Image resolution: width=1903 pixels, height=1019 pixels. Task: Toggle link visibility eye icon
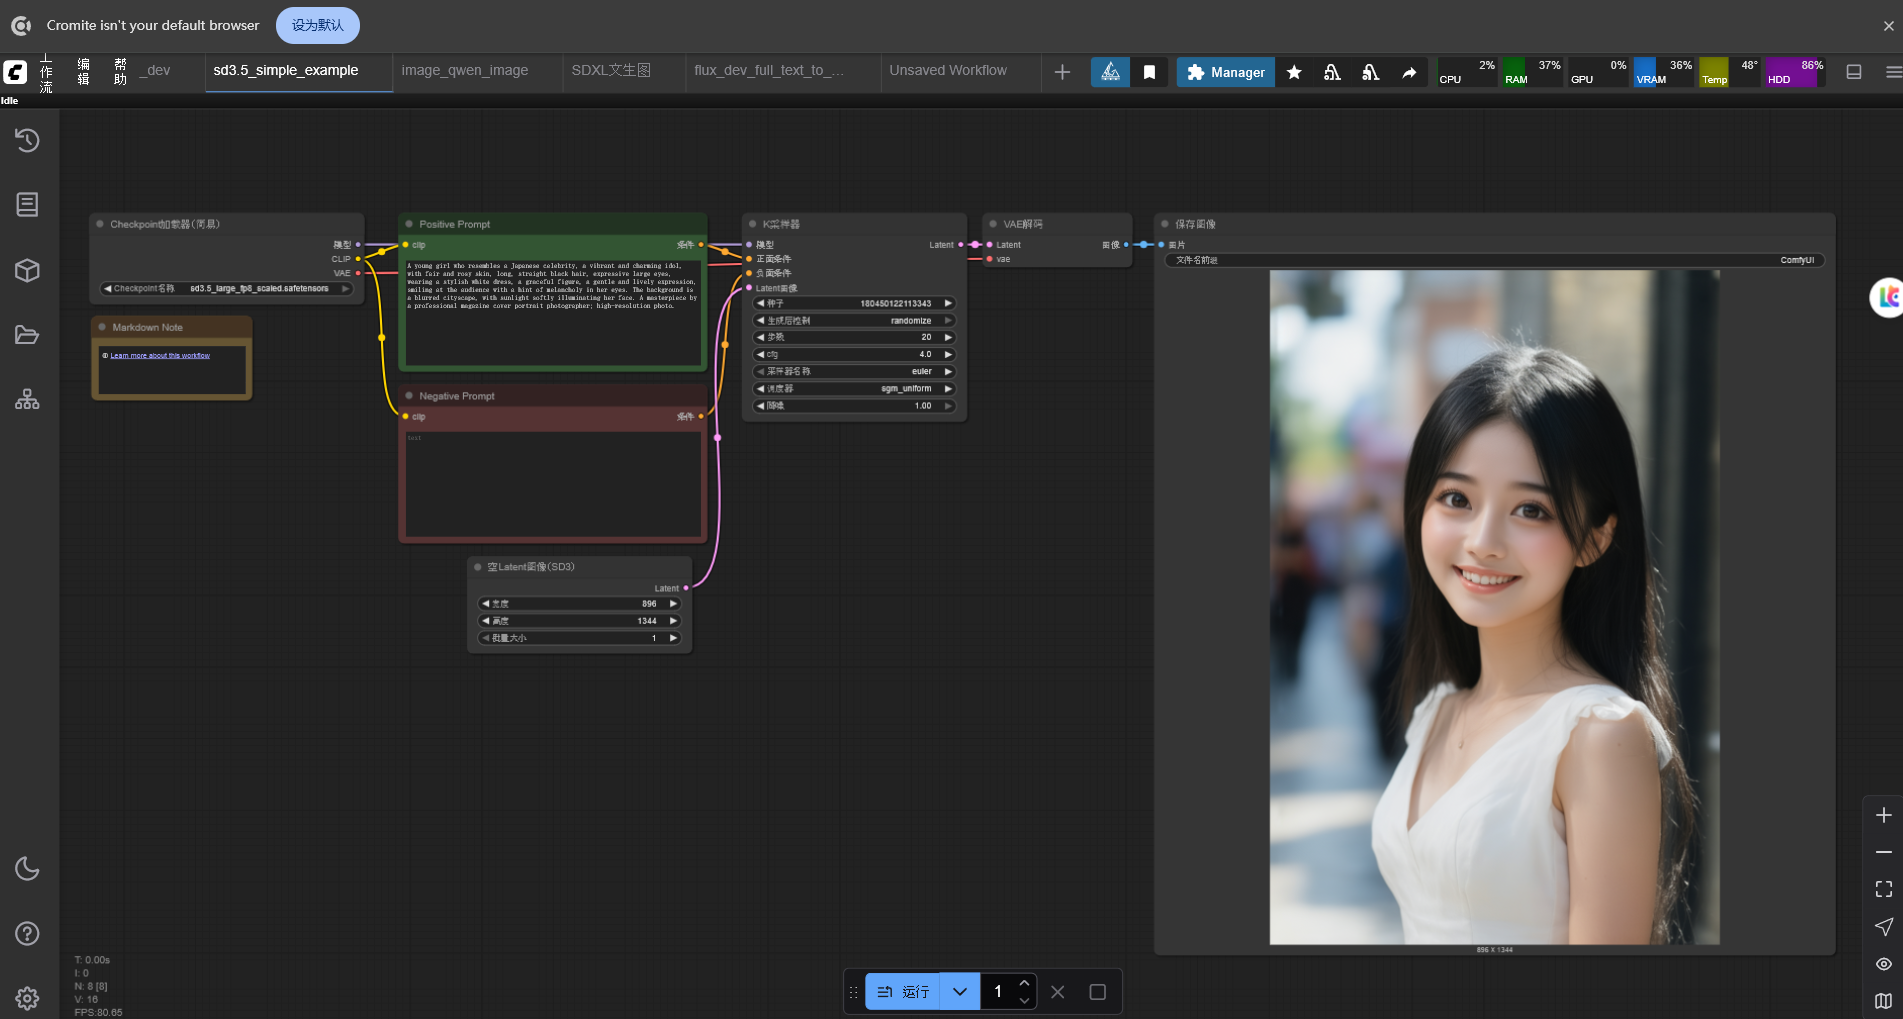(1883, 964)
